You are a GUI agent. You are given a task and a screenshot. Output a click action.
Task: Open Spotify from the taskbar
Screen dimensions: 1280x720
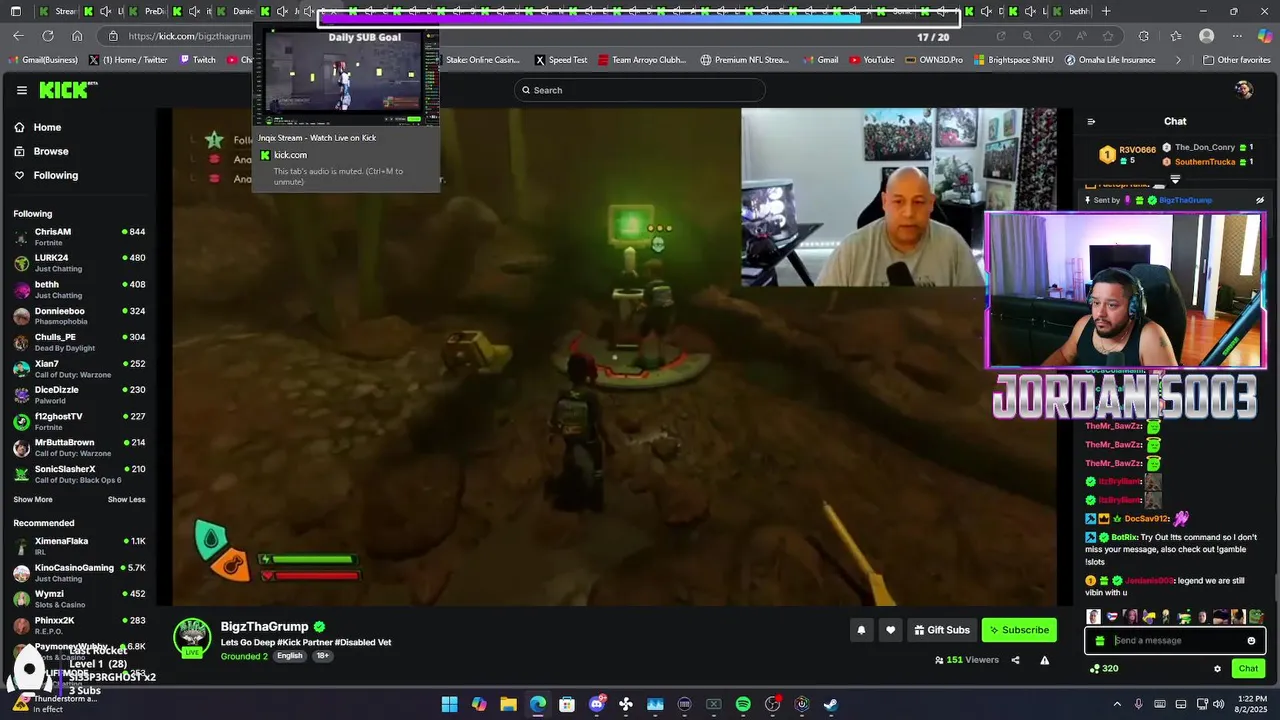pos(743,704)
